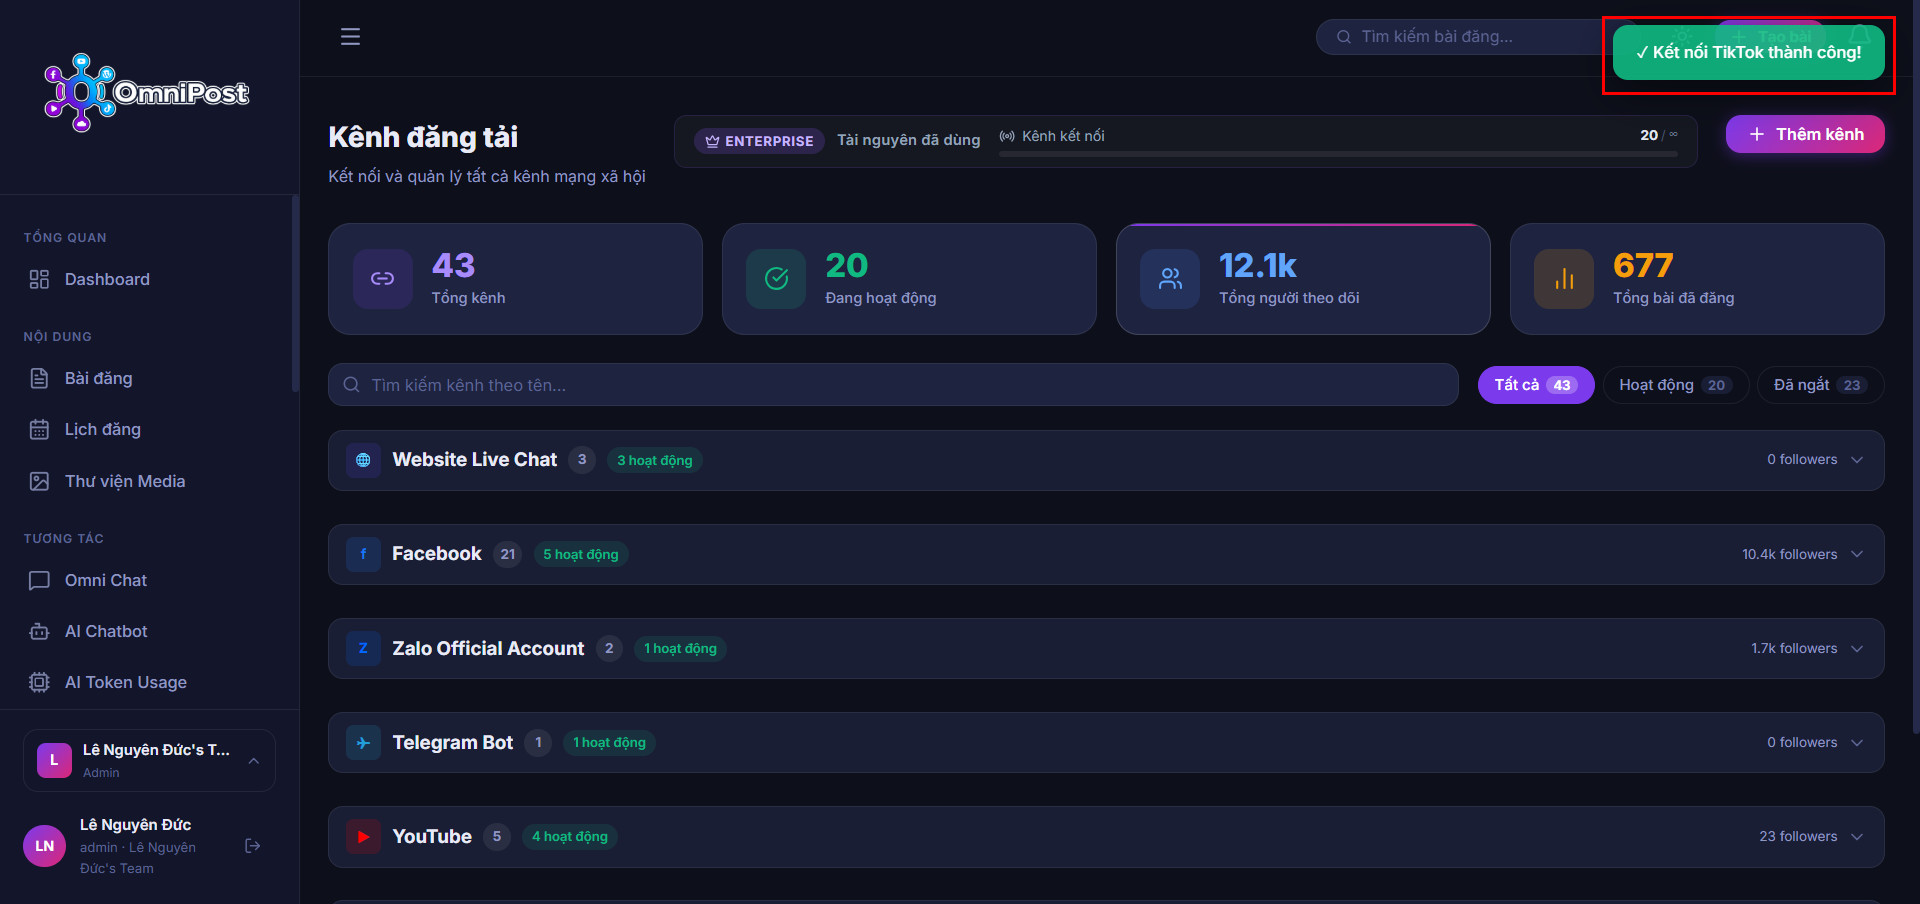Click the channel search magnifier icon

pyautogui.click(x=352, y=385)
